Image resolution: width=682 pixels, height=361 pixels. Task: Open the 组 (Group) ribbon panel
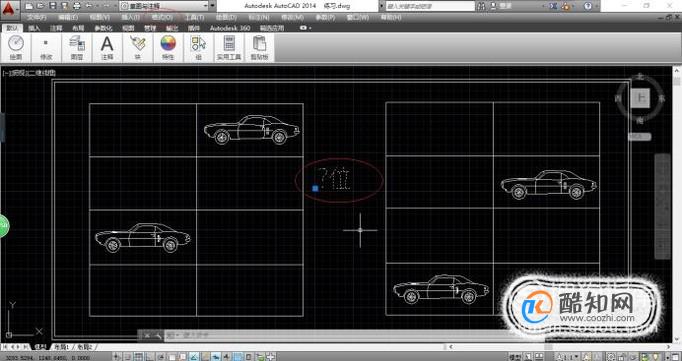click(x=198, y=47)
